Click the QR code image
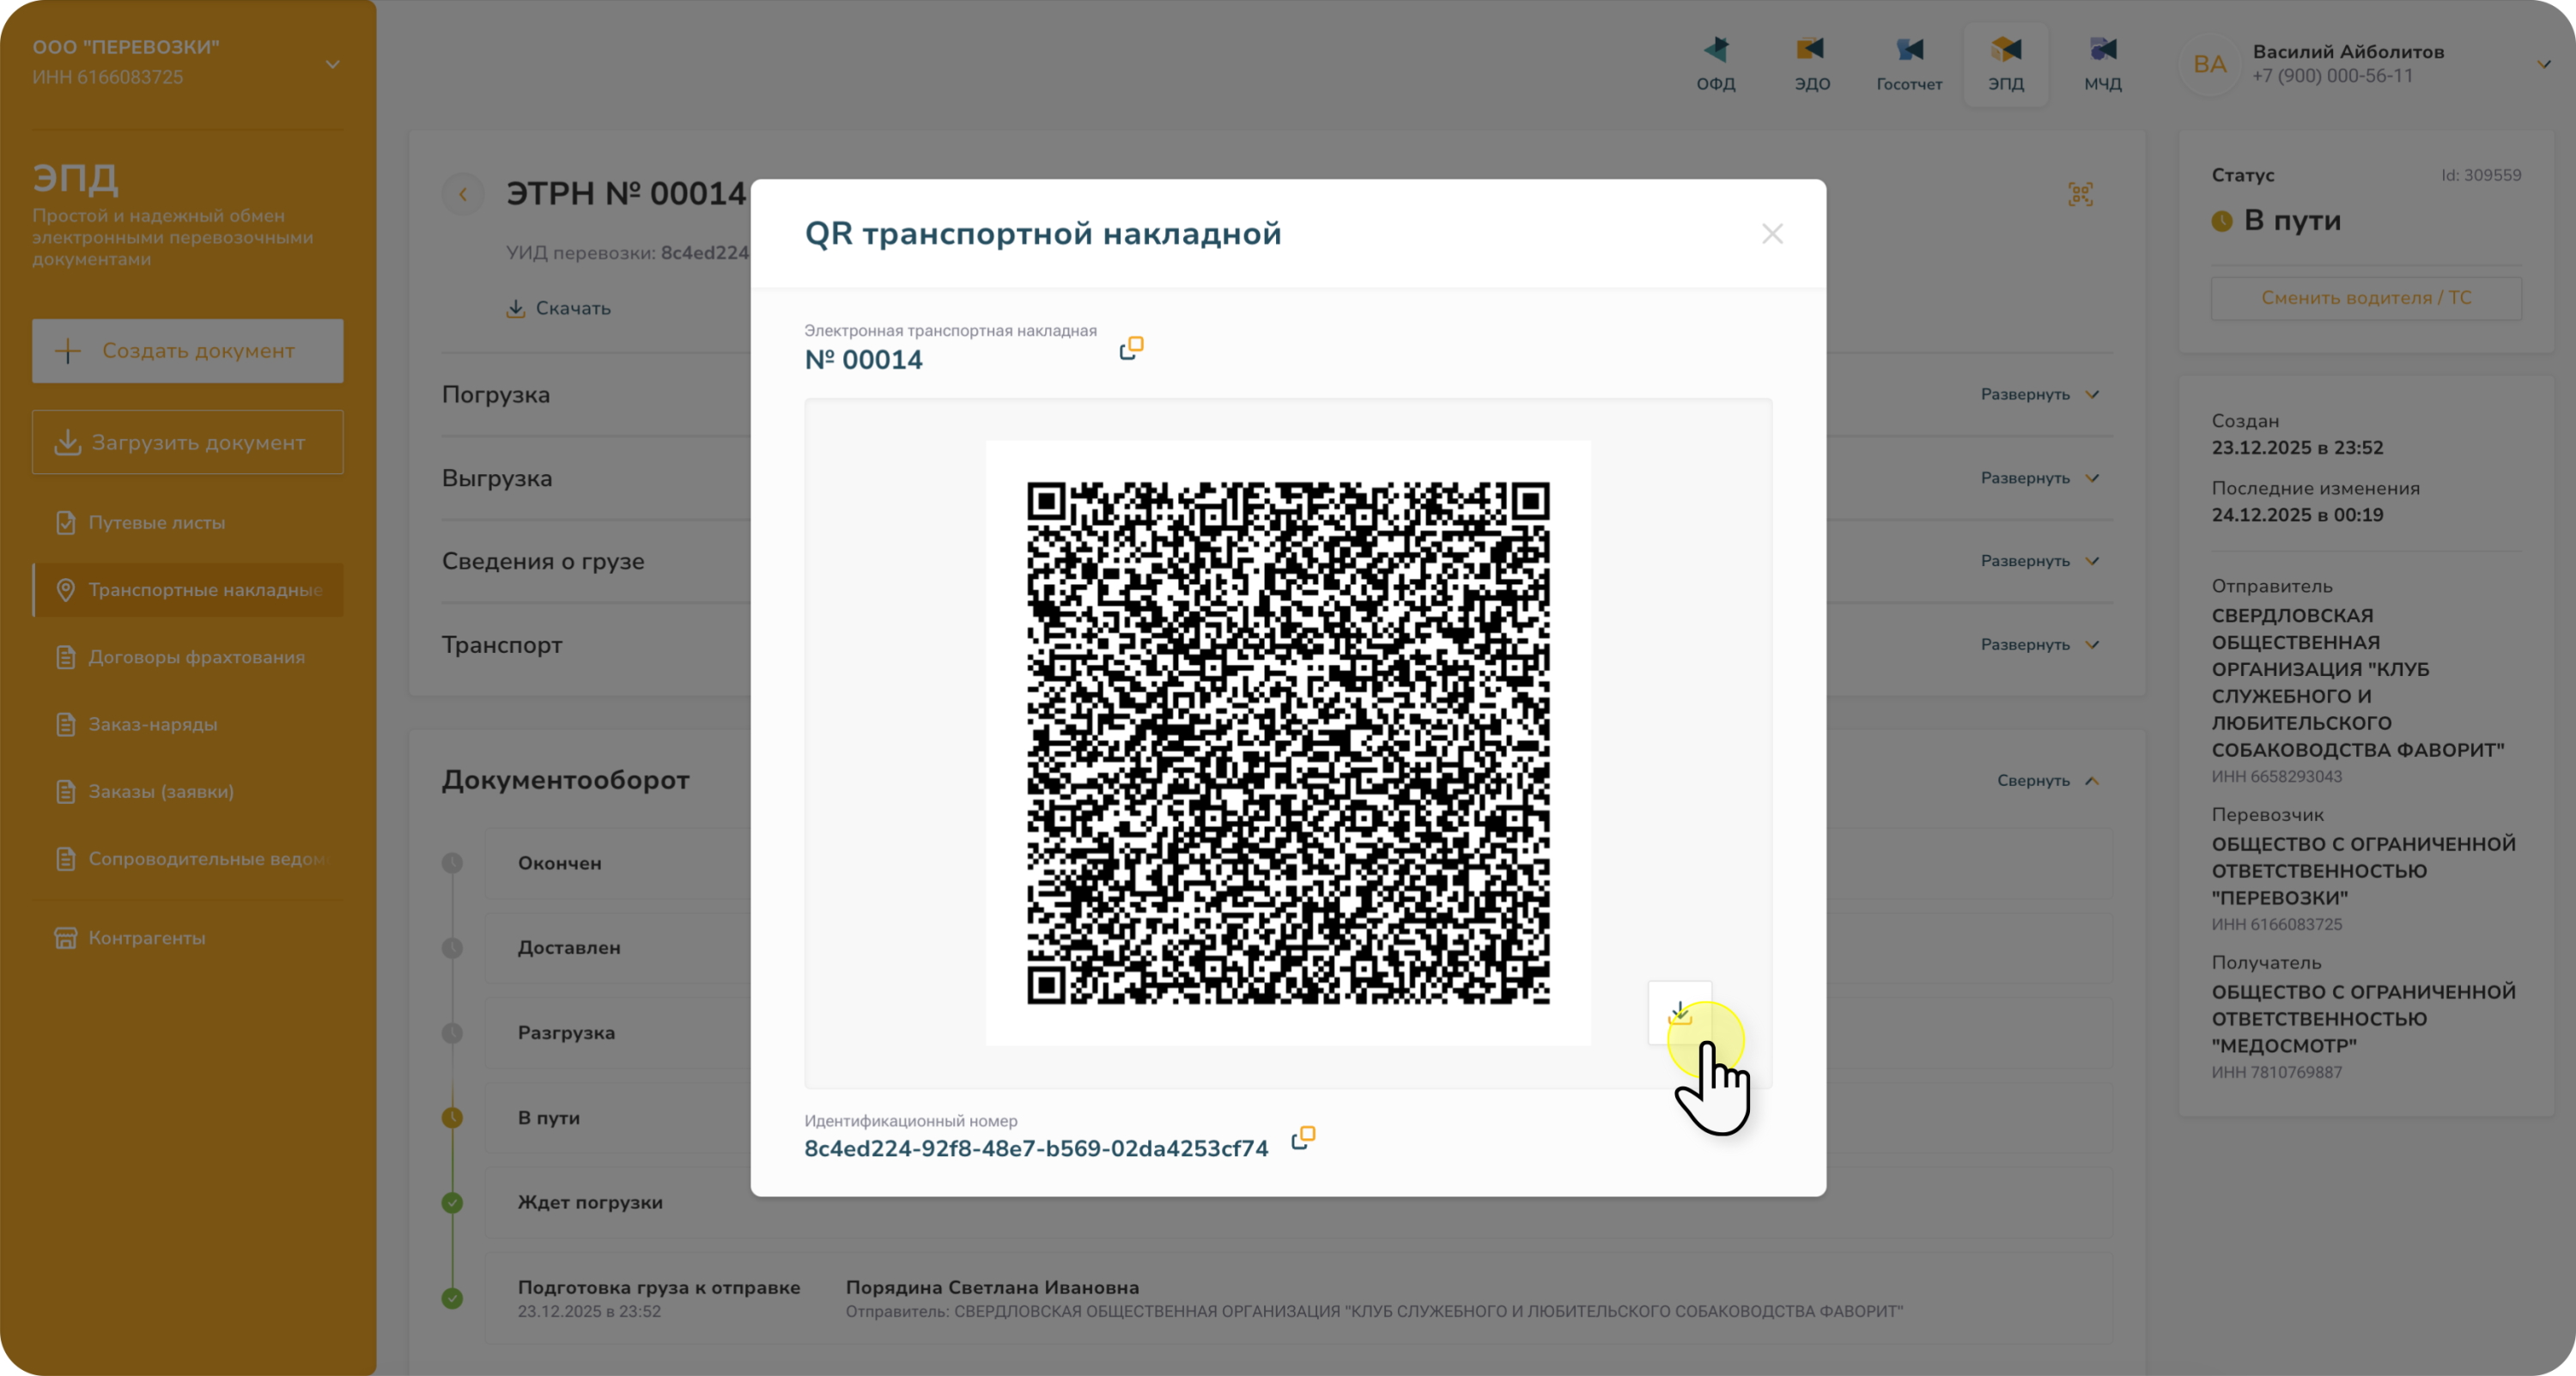 click(1288, 742)
